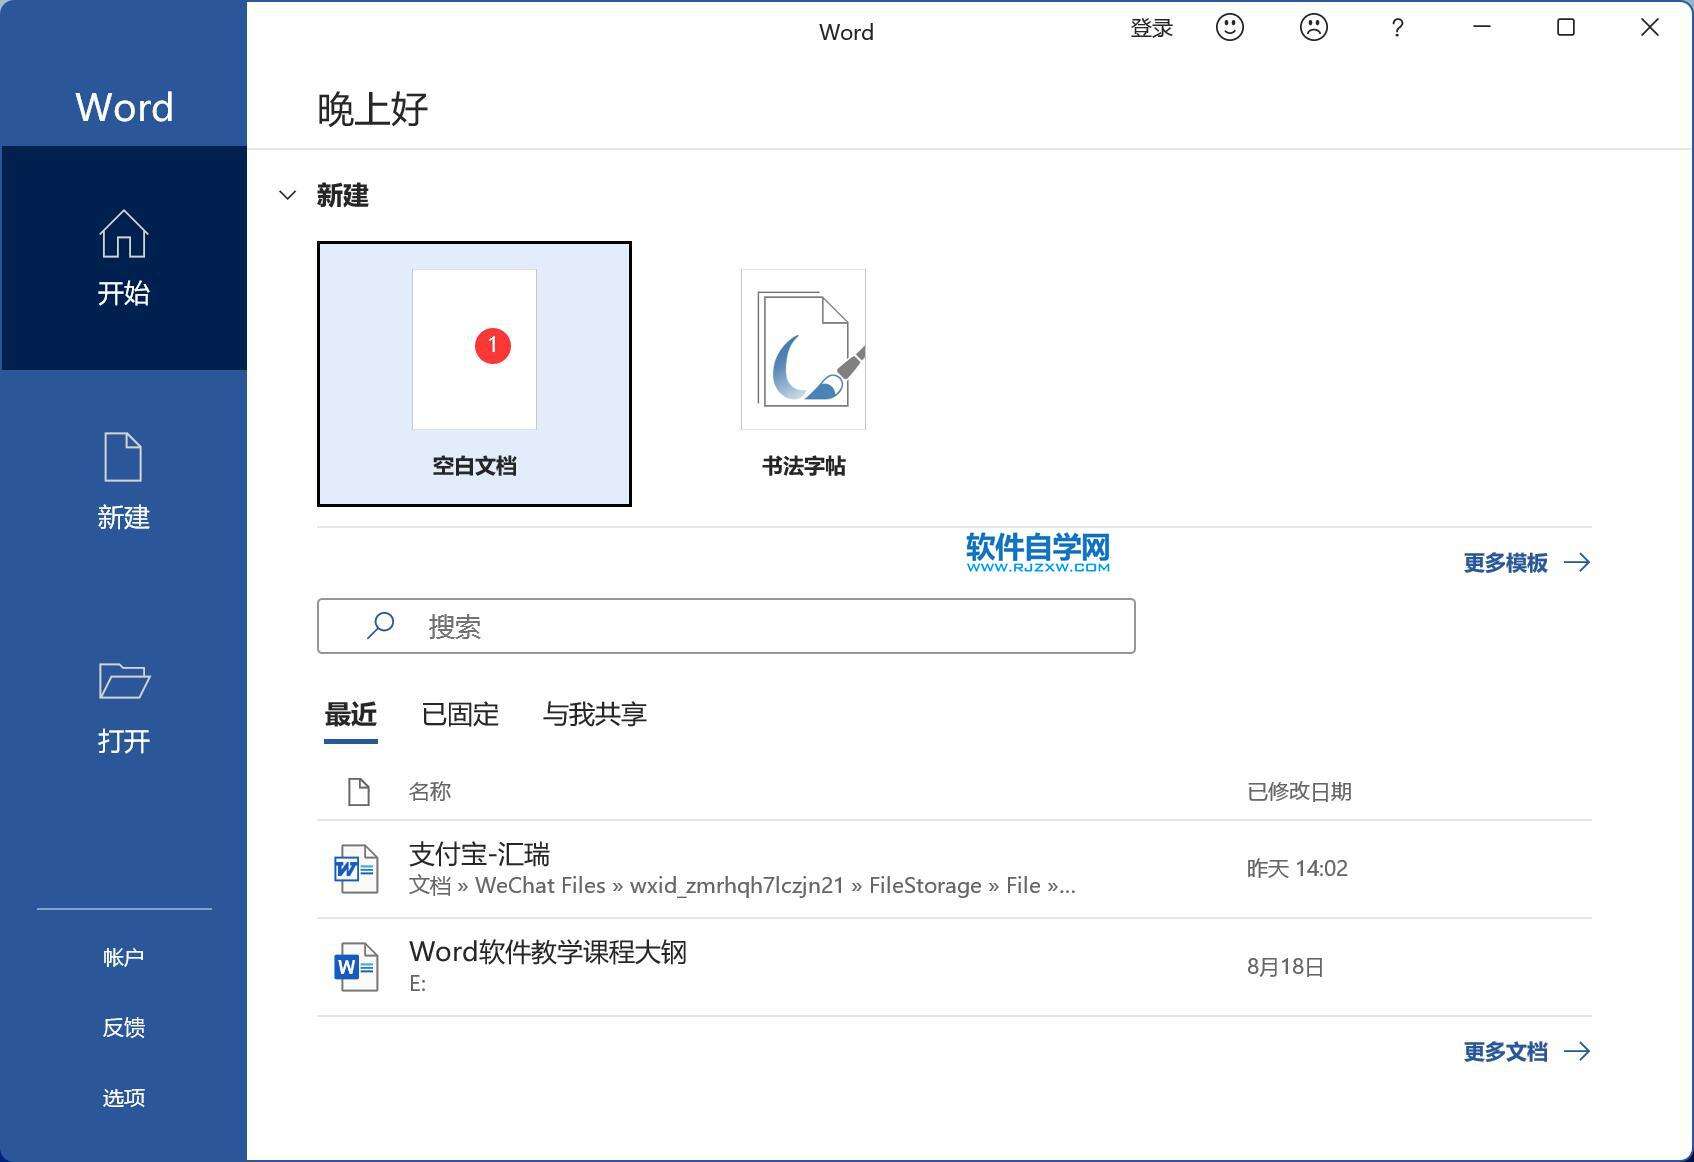Open 更多文档 link

pyautogui.click(x=1526, y=1052)
